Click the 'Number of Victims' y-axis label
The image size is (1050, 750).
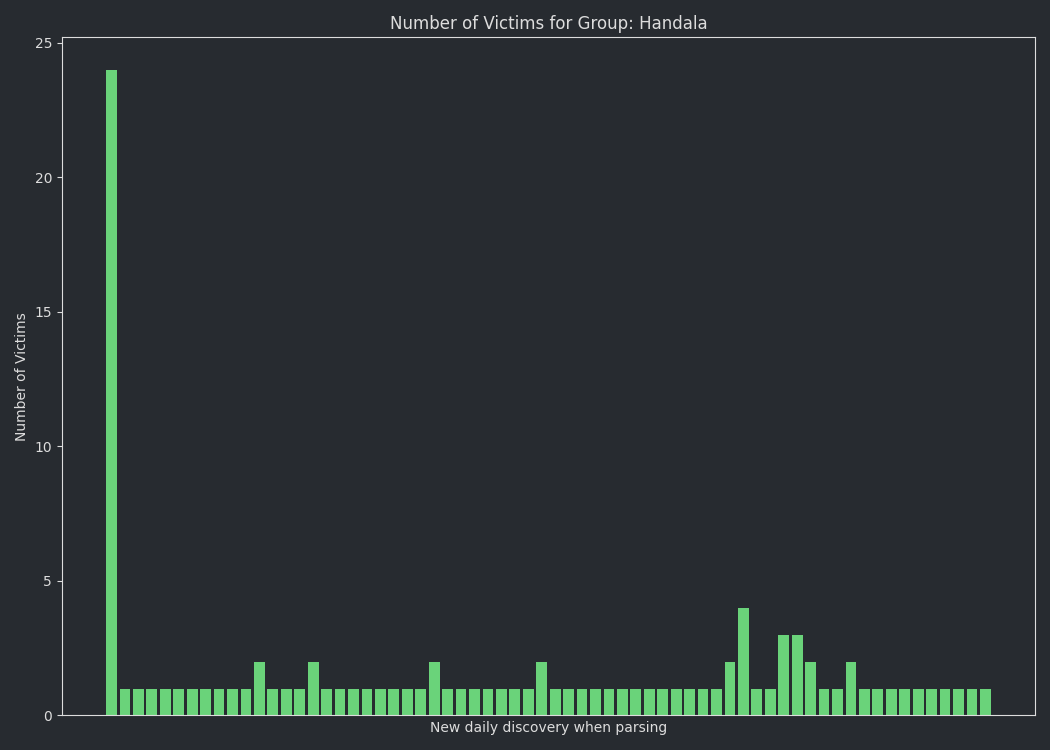coord(20,377)
